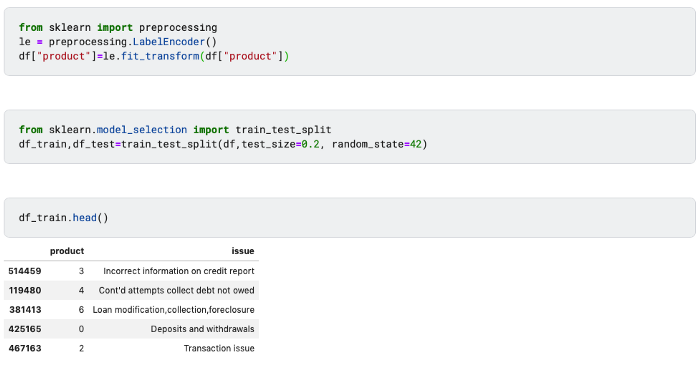This screenshot has height=372, width=700.
Task: Click the LabelEncoder code cell
Action: click(350, 42)
